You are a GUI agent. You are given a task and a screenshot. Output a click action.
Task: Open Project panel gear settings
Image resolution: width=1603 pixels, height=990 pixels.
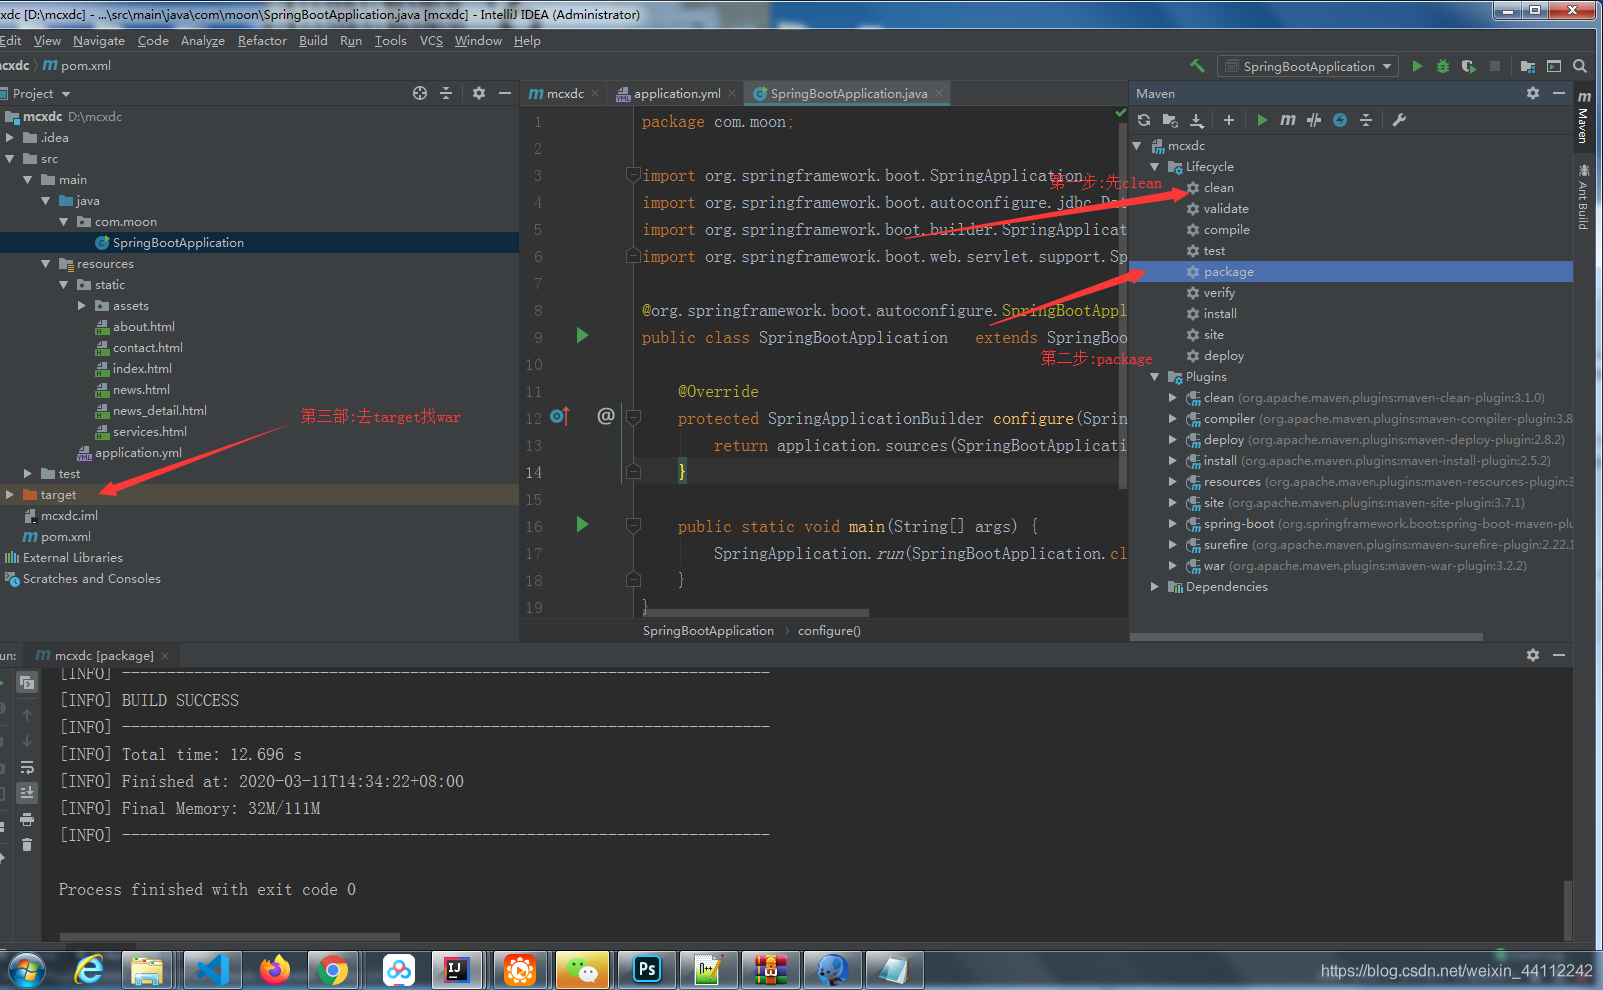point(479,93)
